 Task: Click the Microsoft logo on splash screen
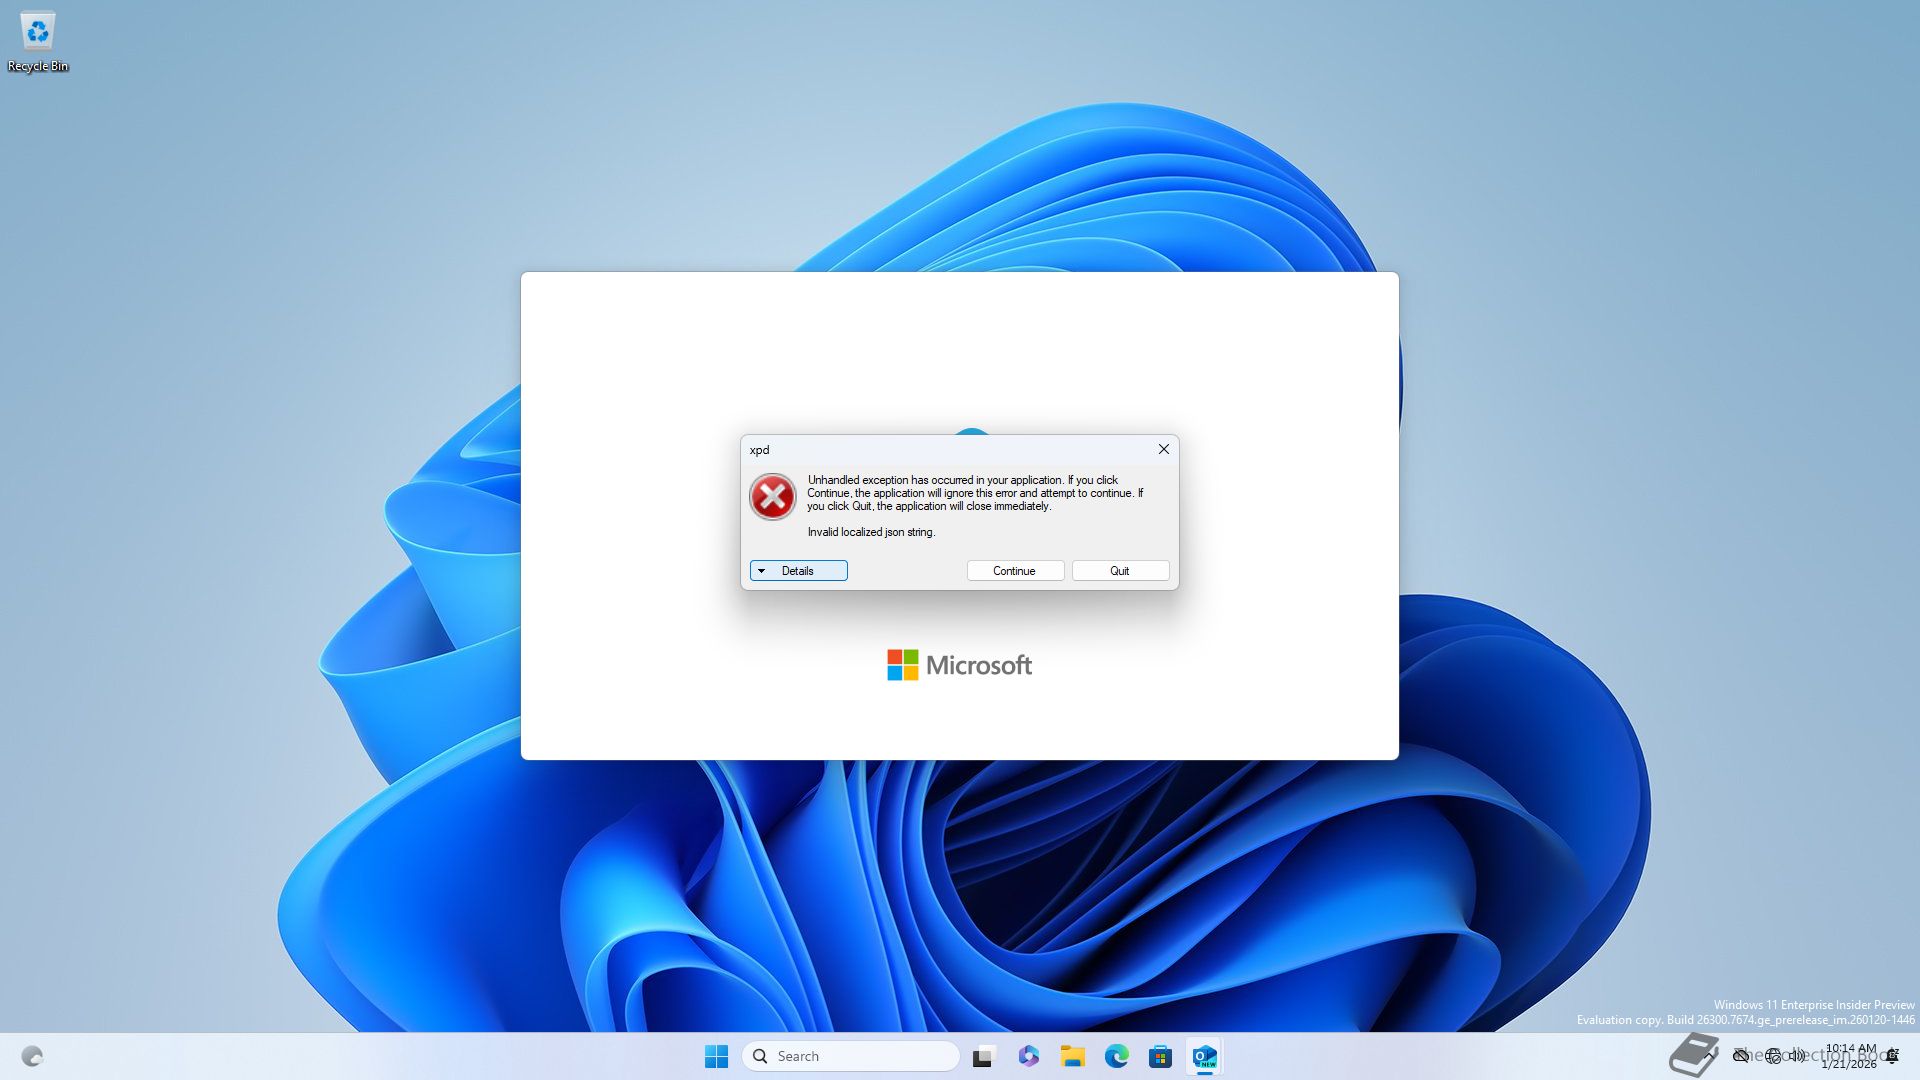pyautogui.click(x=959, y=665)
